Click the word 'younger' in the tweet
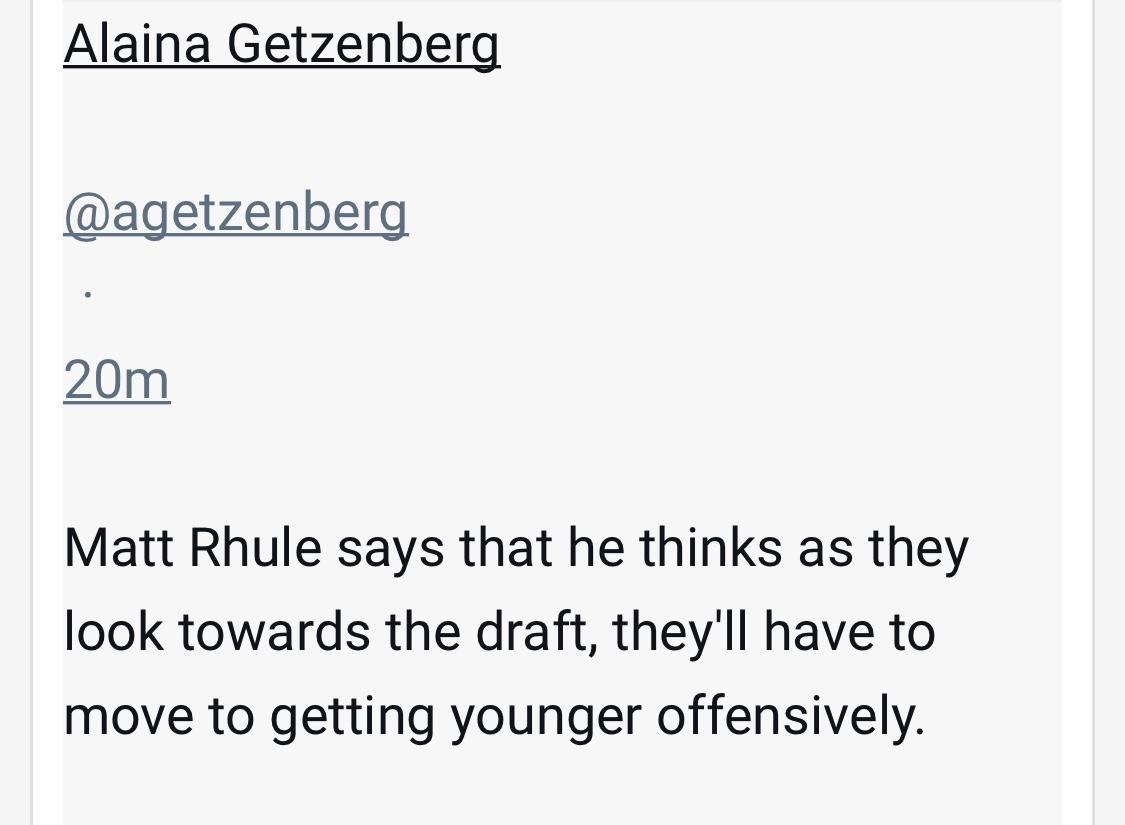Screen dimensions: 1125x825 click(545, 717)
